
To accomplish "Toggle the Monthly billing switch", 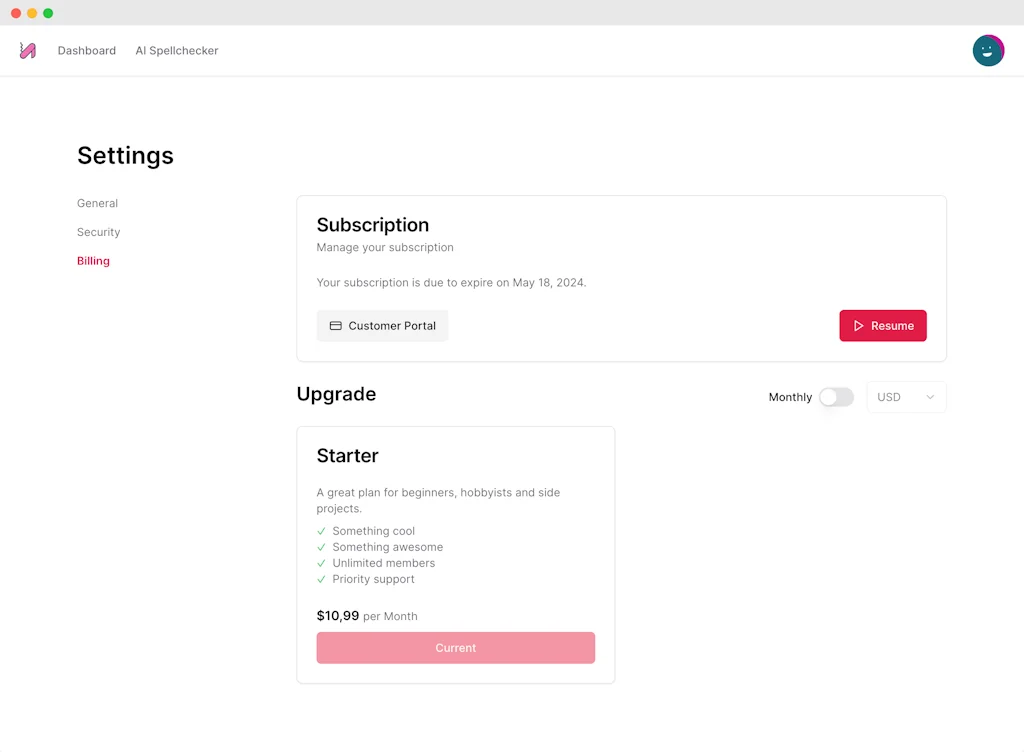I will click(x=836, y=397).
